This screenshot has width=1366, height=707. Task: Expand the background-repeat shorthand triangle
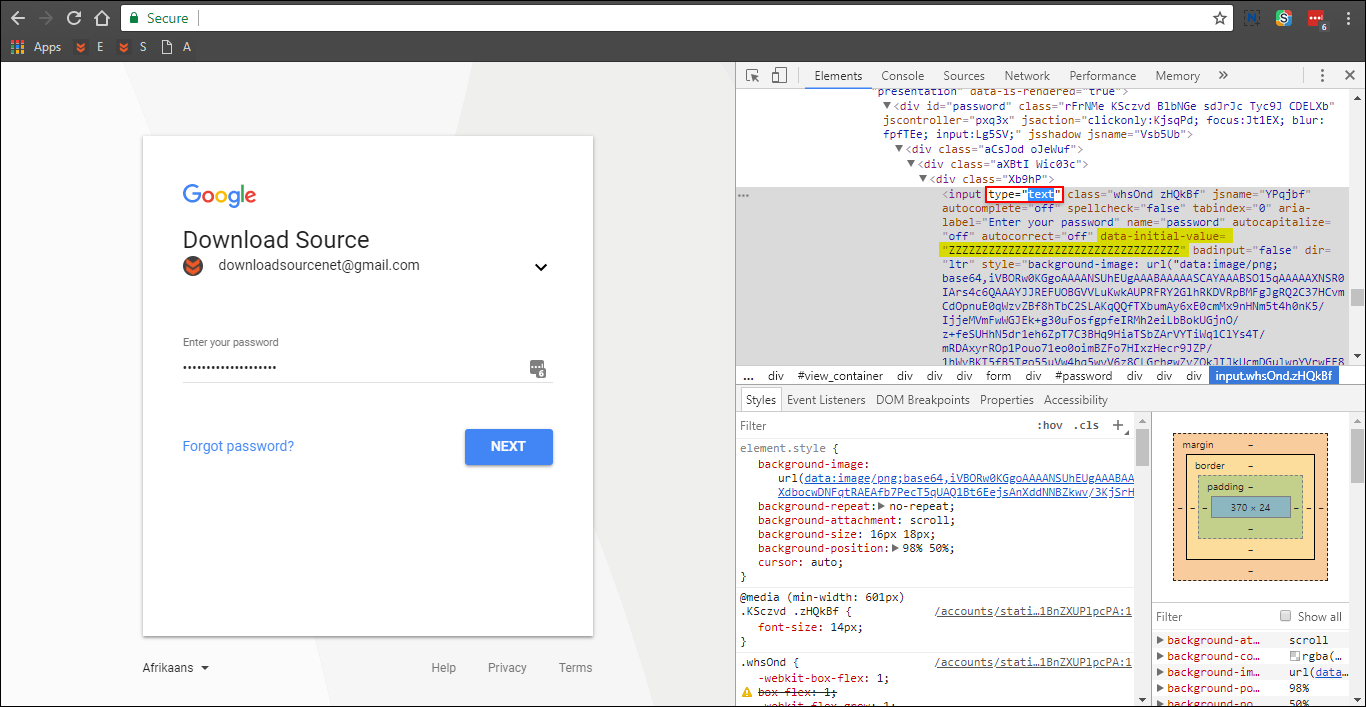tap(880, 506)
